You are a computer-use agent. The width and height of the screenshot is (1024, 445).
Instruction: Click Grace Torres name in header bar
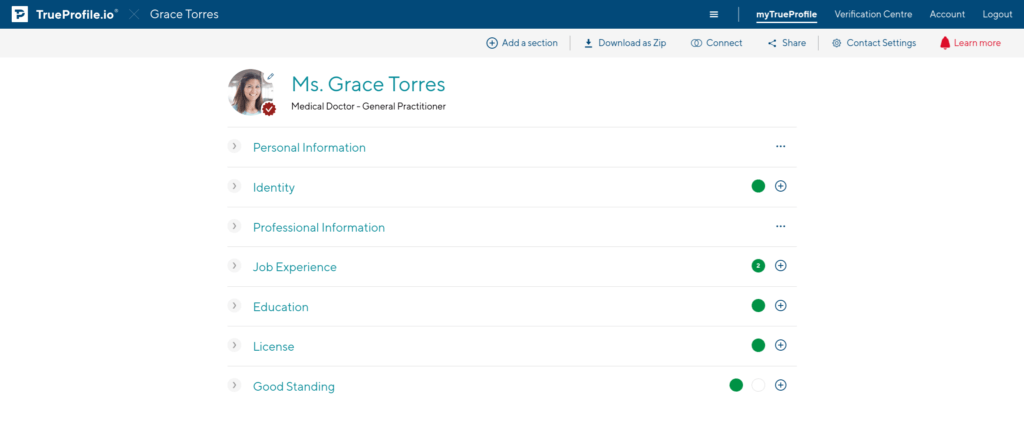coord(184,14)
